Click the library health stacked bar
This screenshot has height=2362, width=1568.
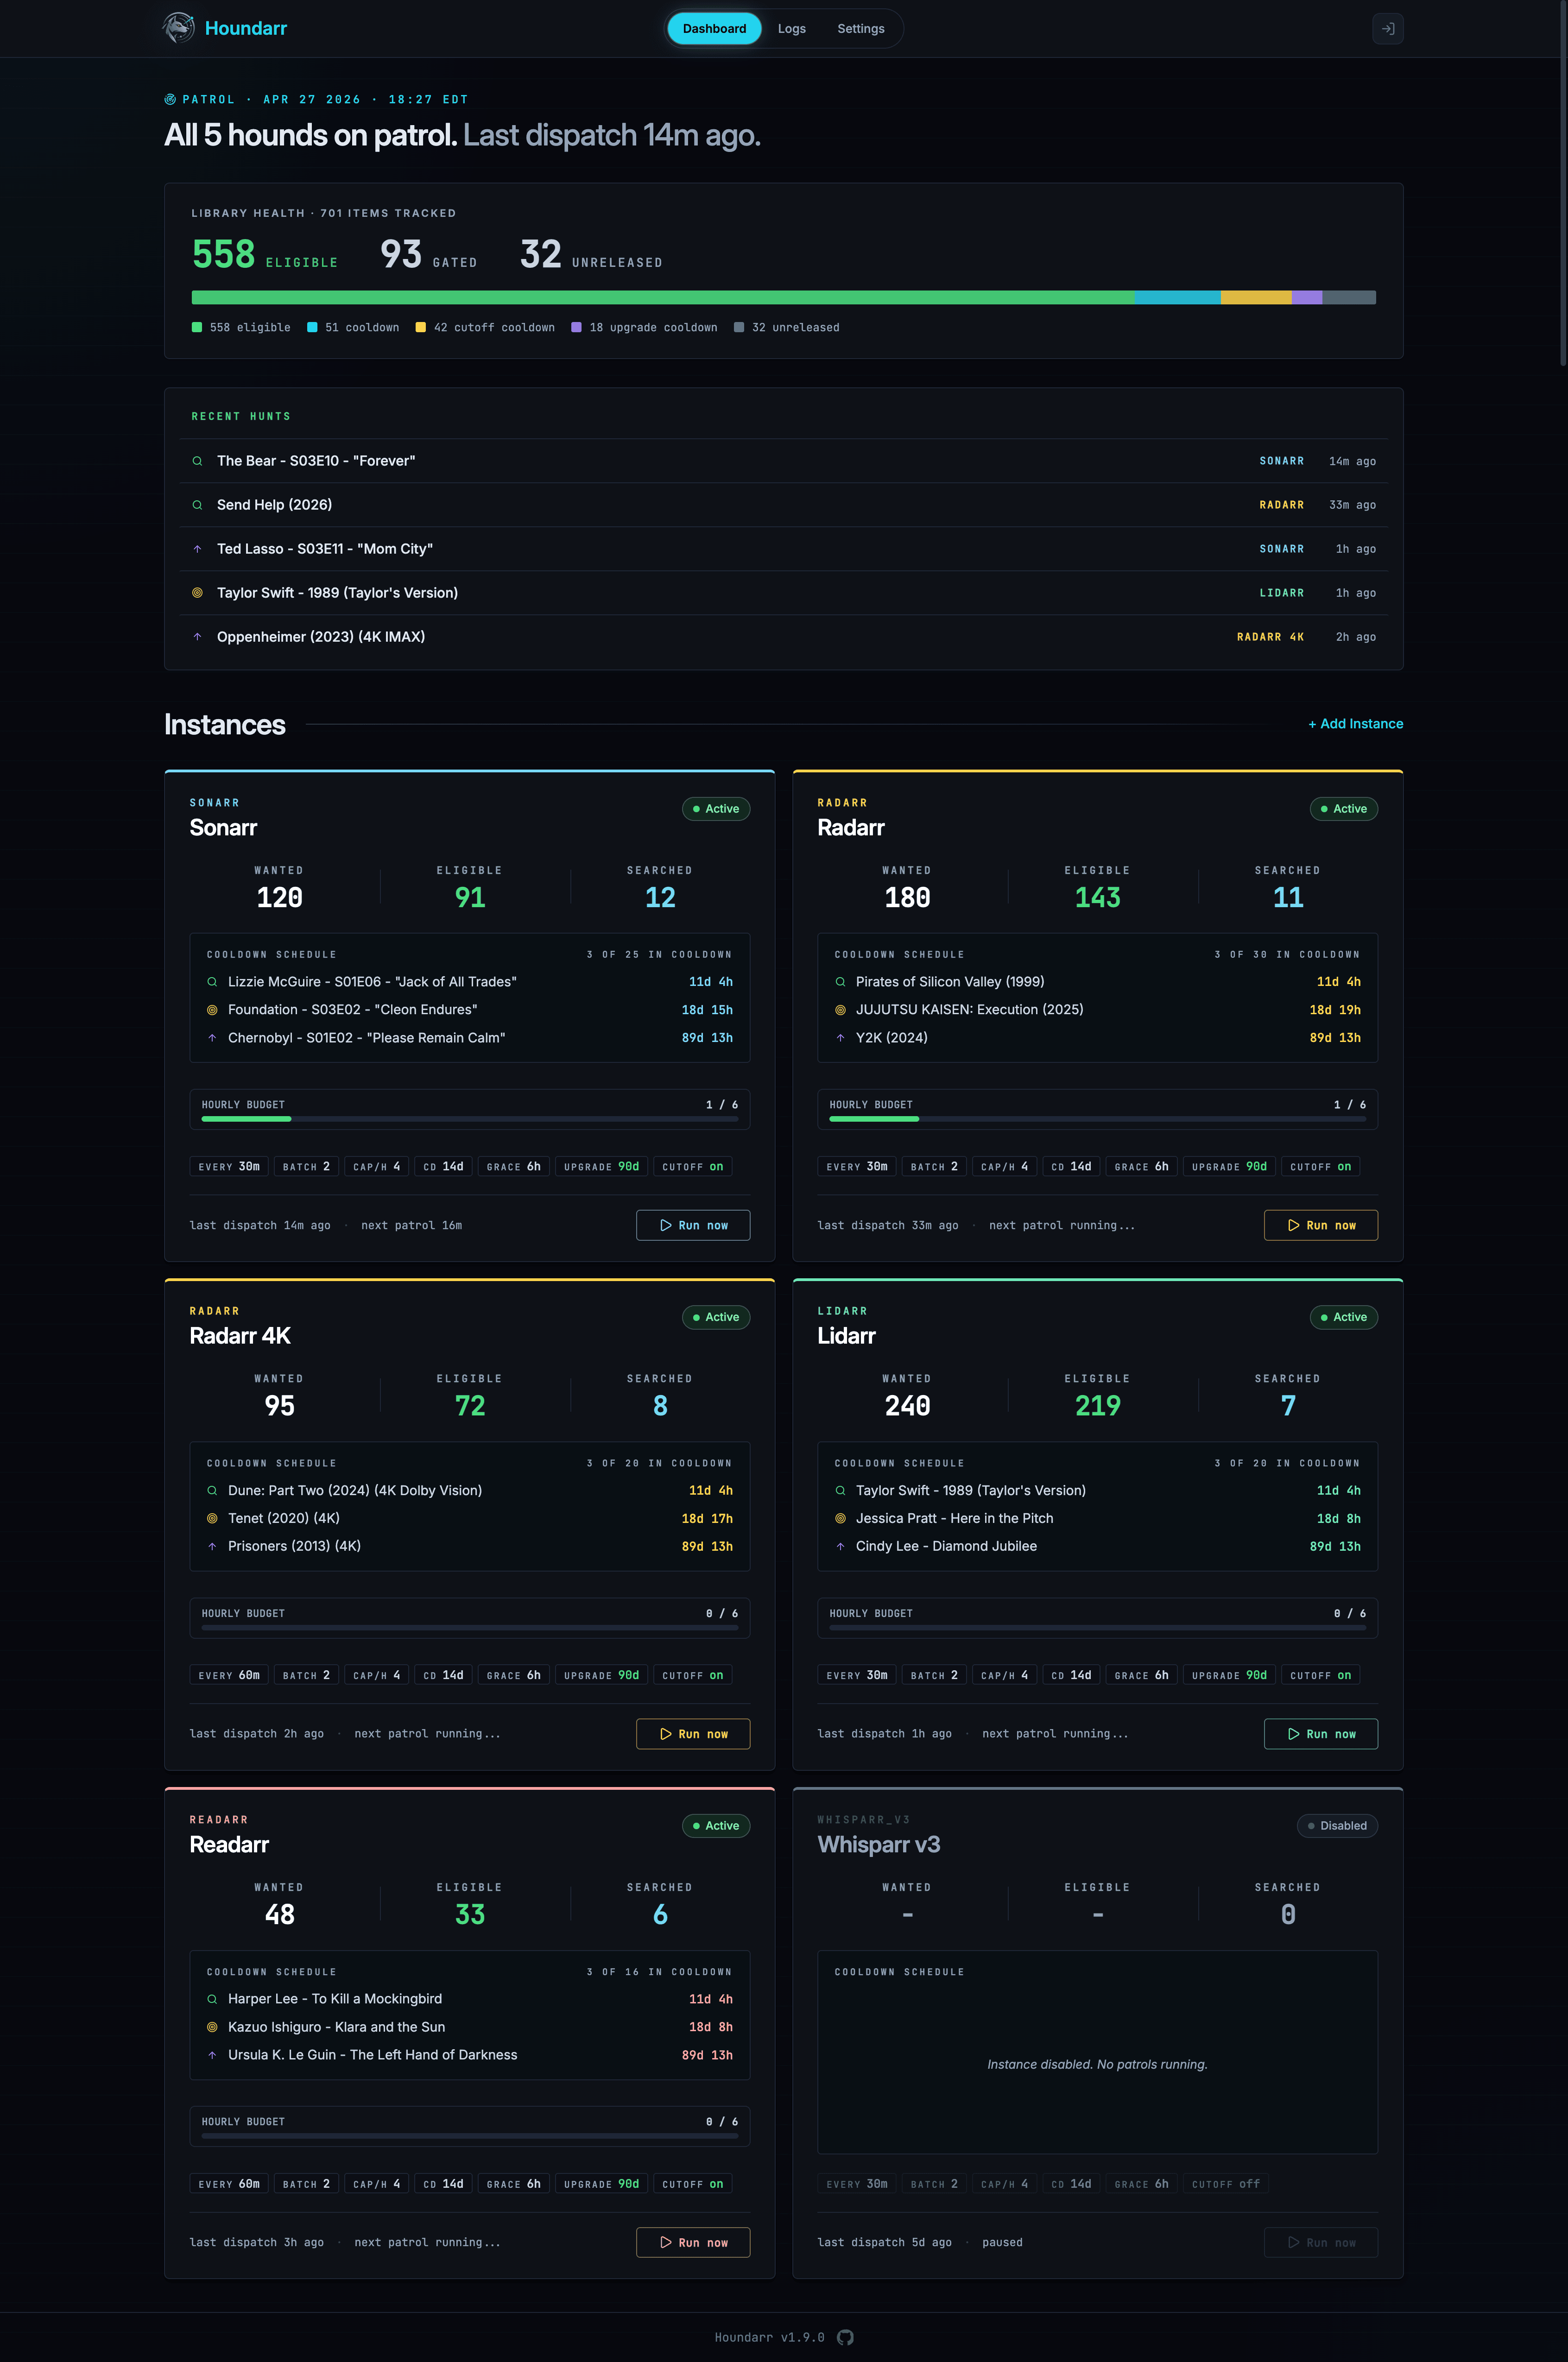point(784,297)
